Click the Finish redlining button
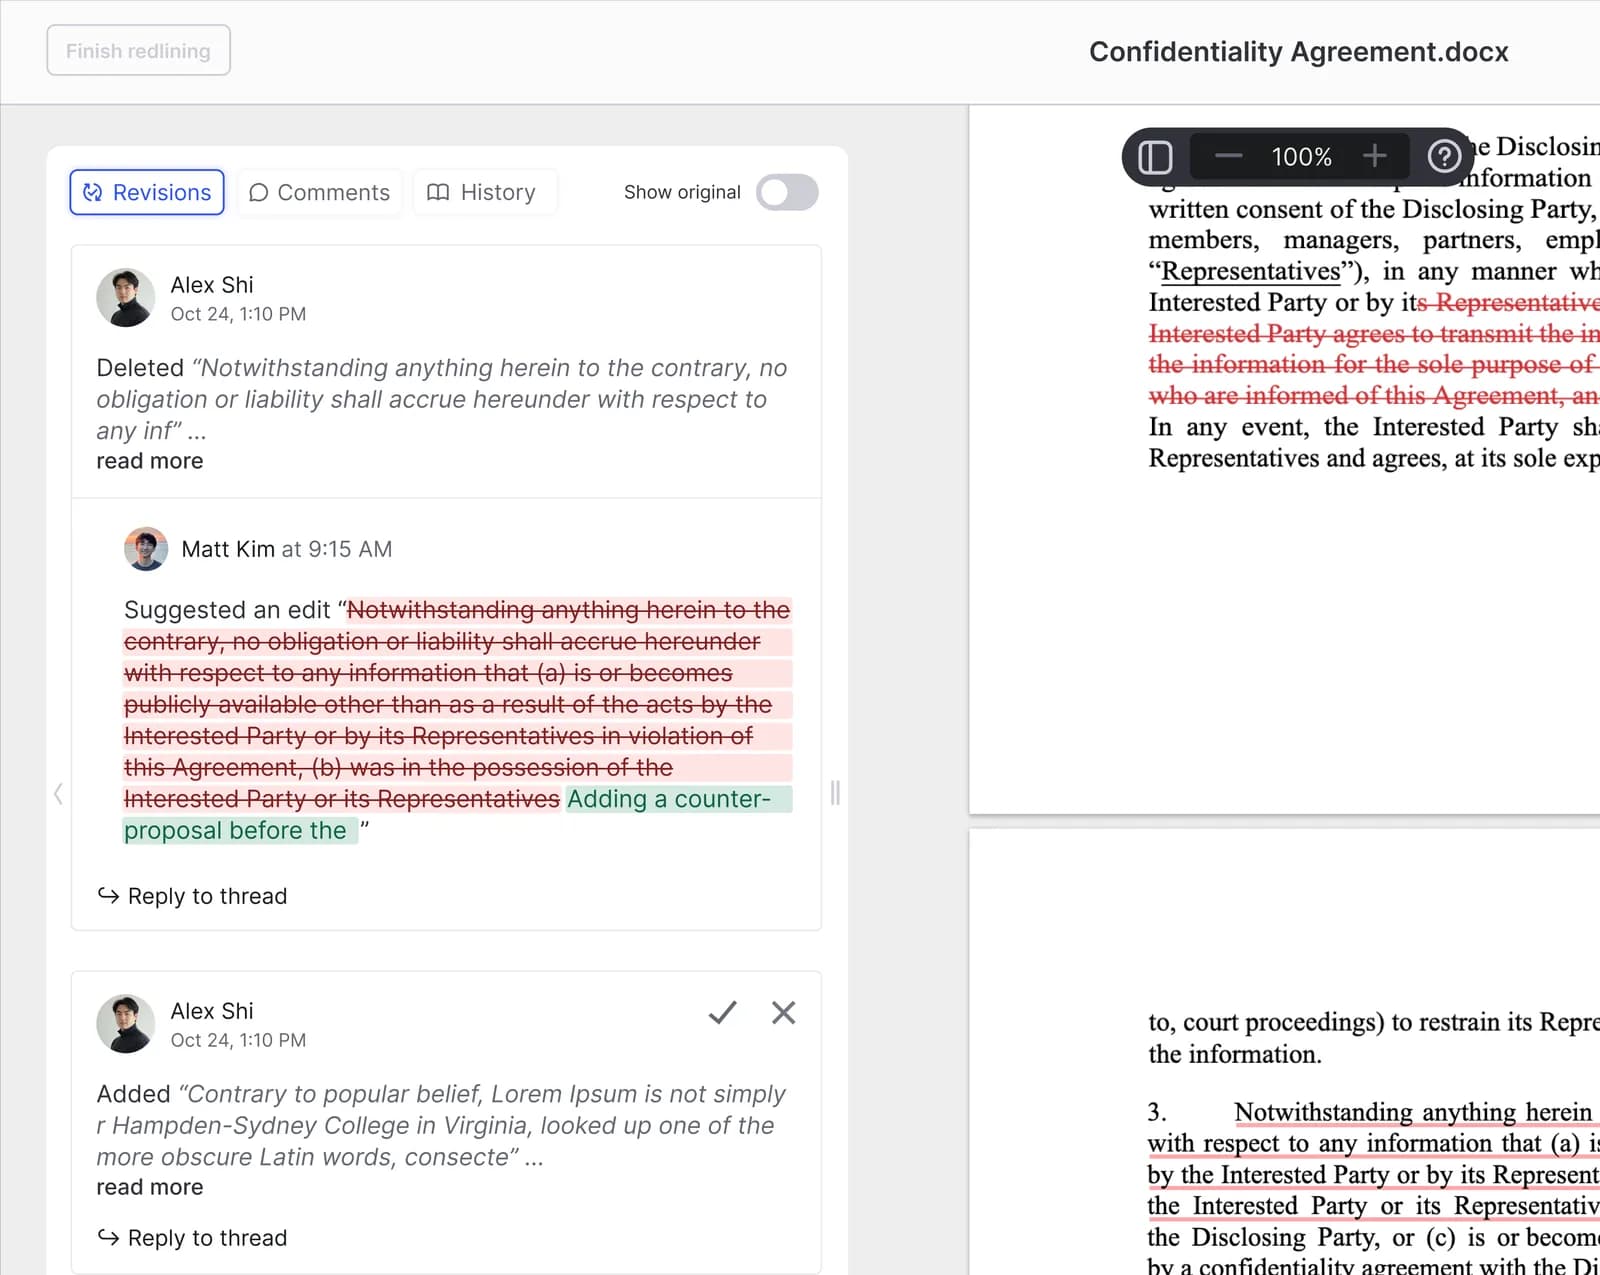The width and height of the screenshot is (1600, 1275). click(x=139, y=50)
